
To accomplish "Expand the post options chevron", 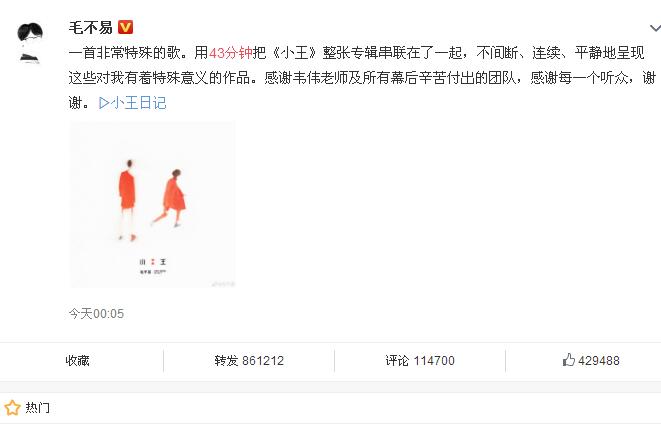I will tap(655, 28).
